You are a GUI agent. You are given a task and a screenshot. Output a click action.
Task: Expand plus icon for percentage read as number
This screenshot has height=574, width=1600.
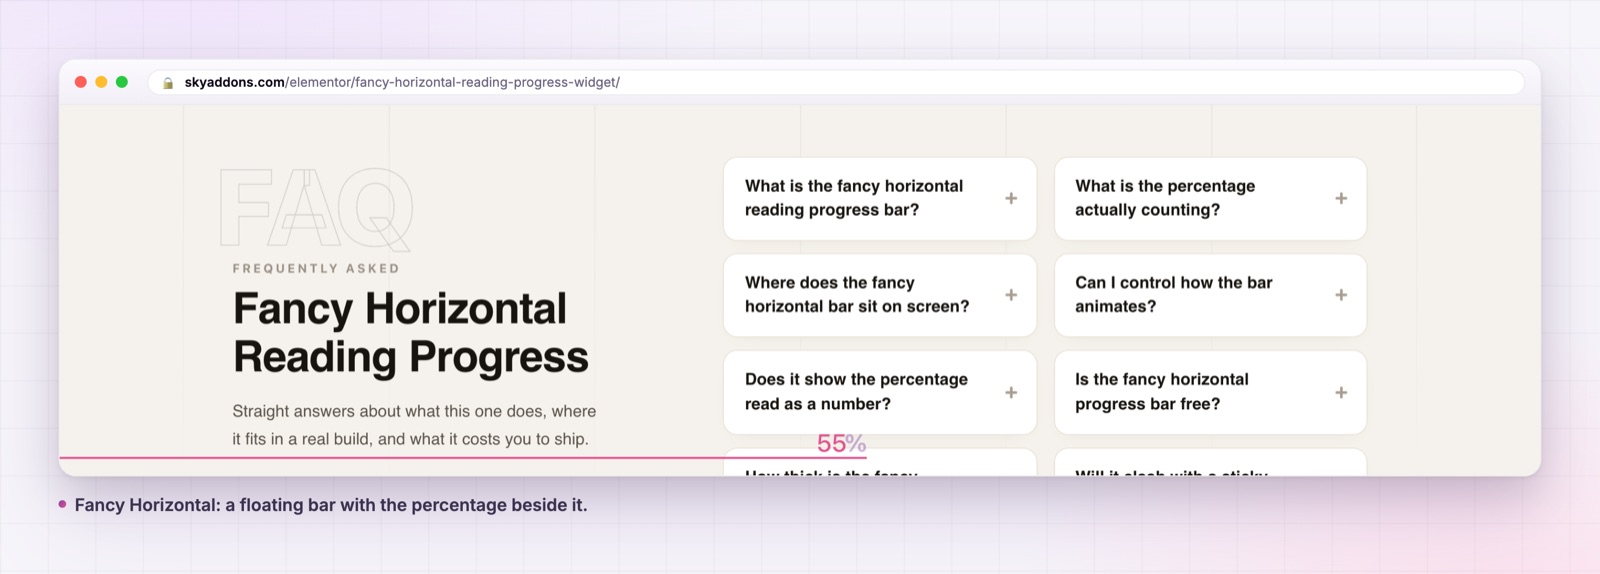1011,392
